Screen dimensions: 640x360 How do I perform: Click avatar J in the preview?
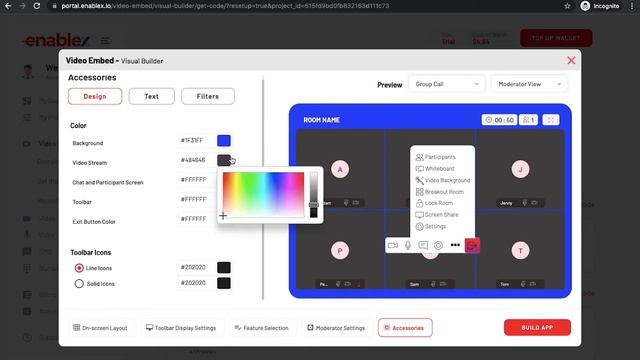pyautogui.click(x=520, y=169)
